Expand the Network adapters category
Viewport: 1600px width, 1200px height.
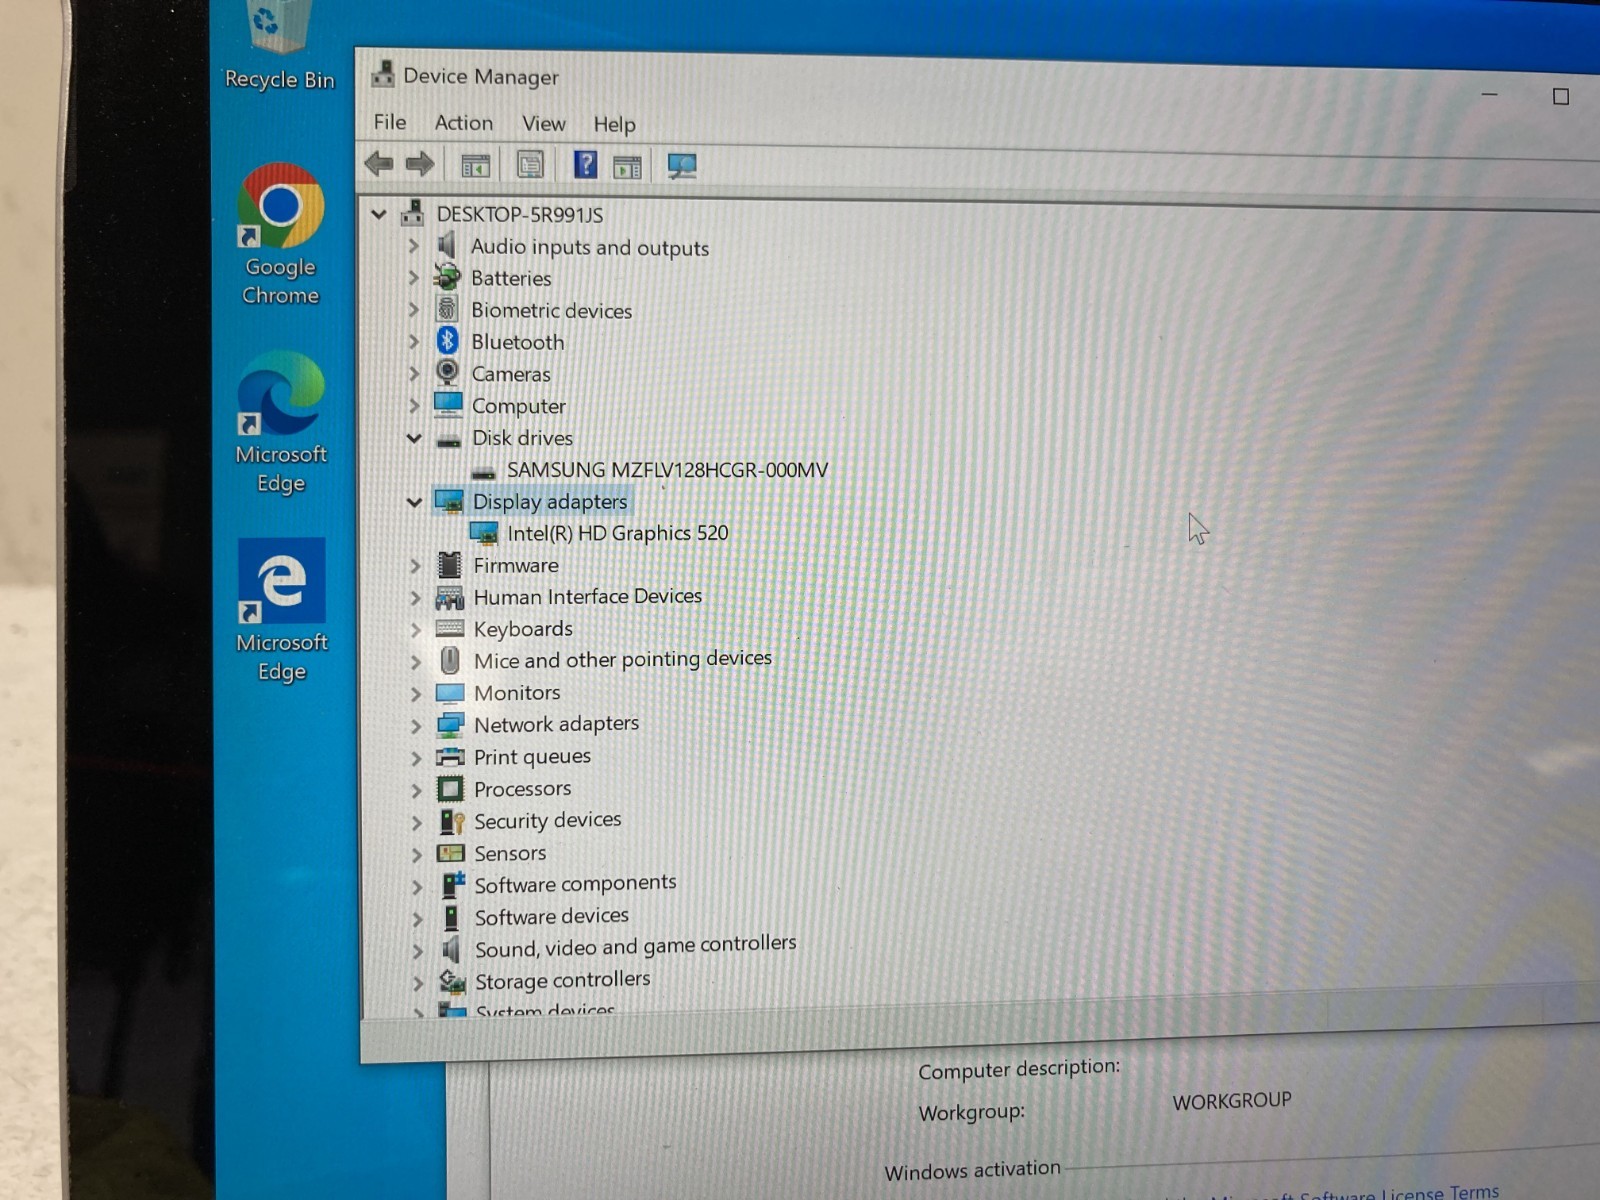[x=416, y=725]
